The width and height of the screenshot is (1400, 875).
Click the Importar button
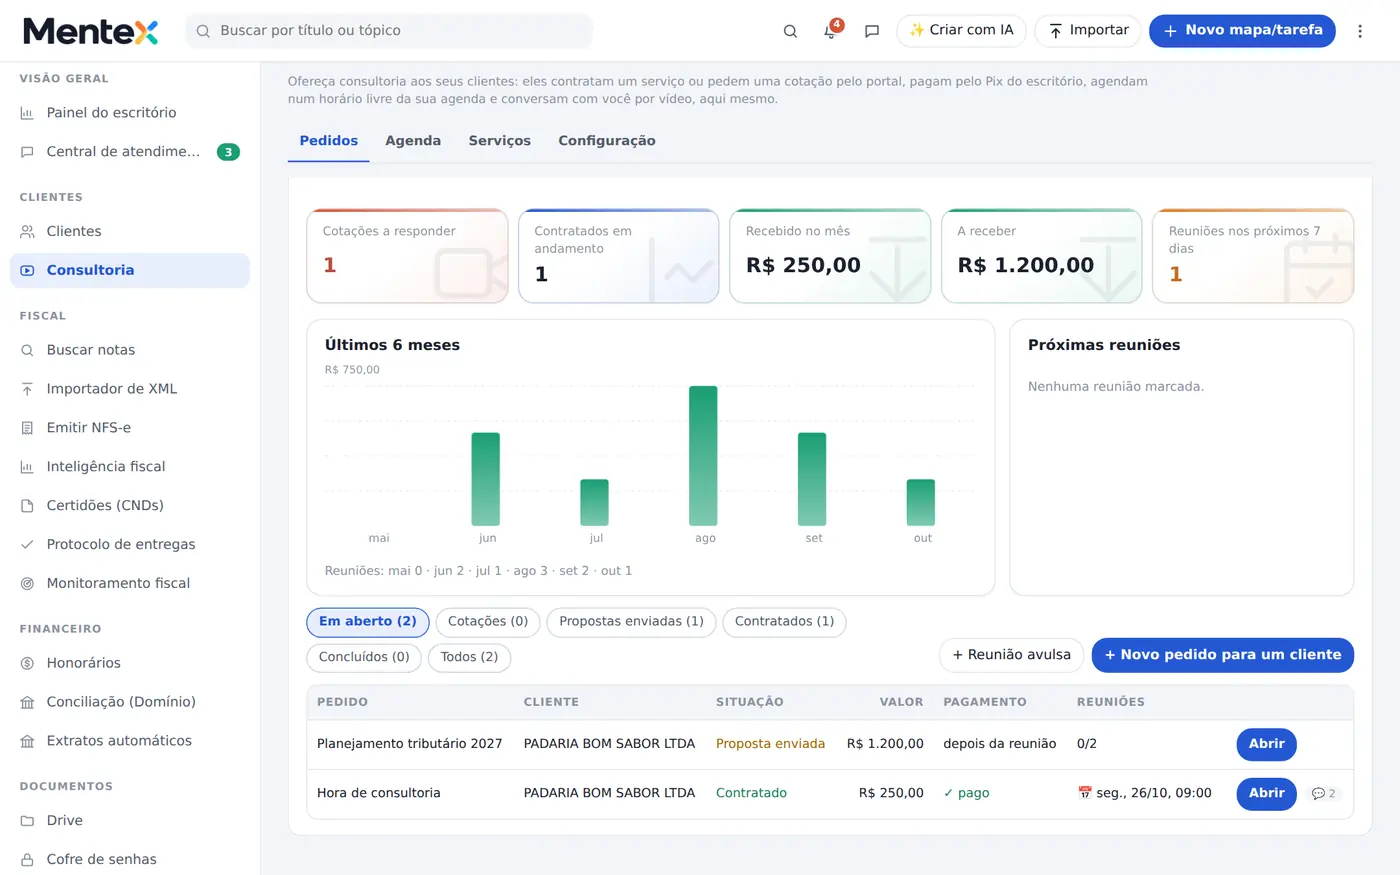pyautogui.click(x=1088, y=31)
